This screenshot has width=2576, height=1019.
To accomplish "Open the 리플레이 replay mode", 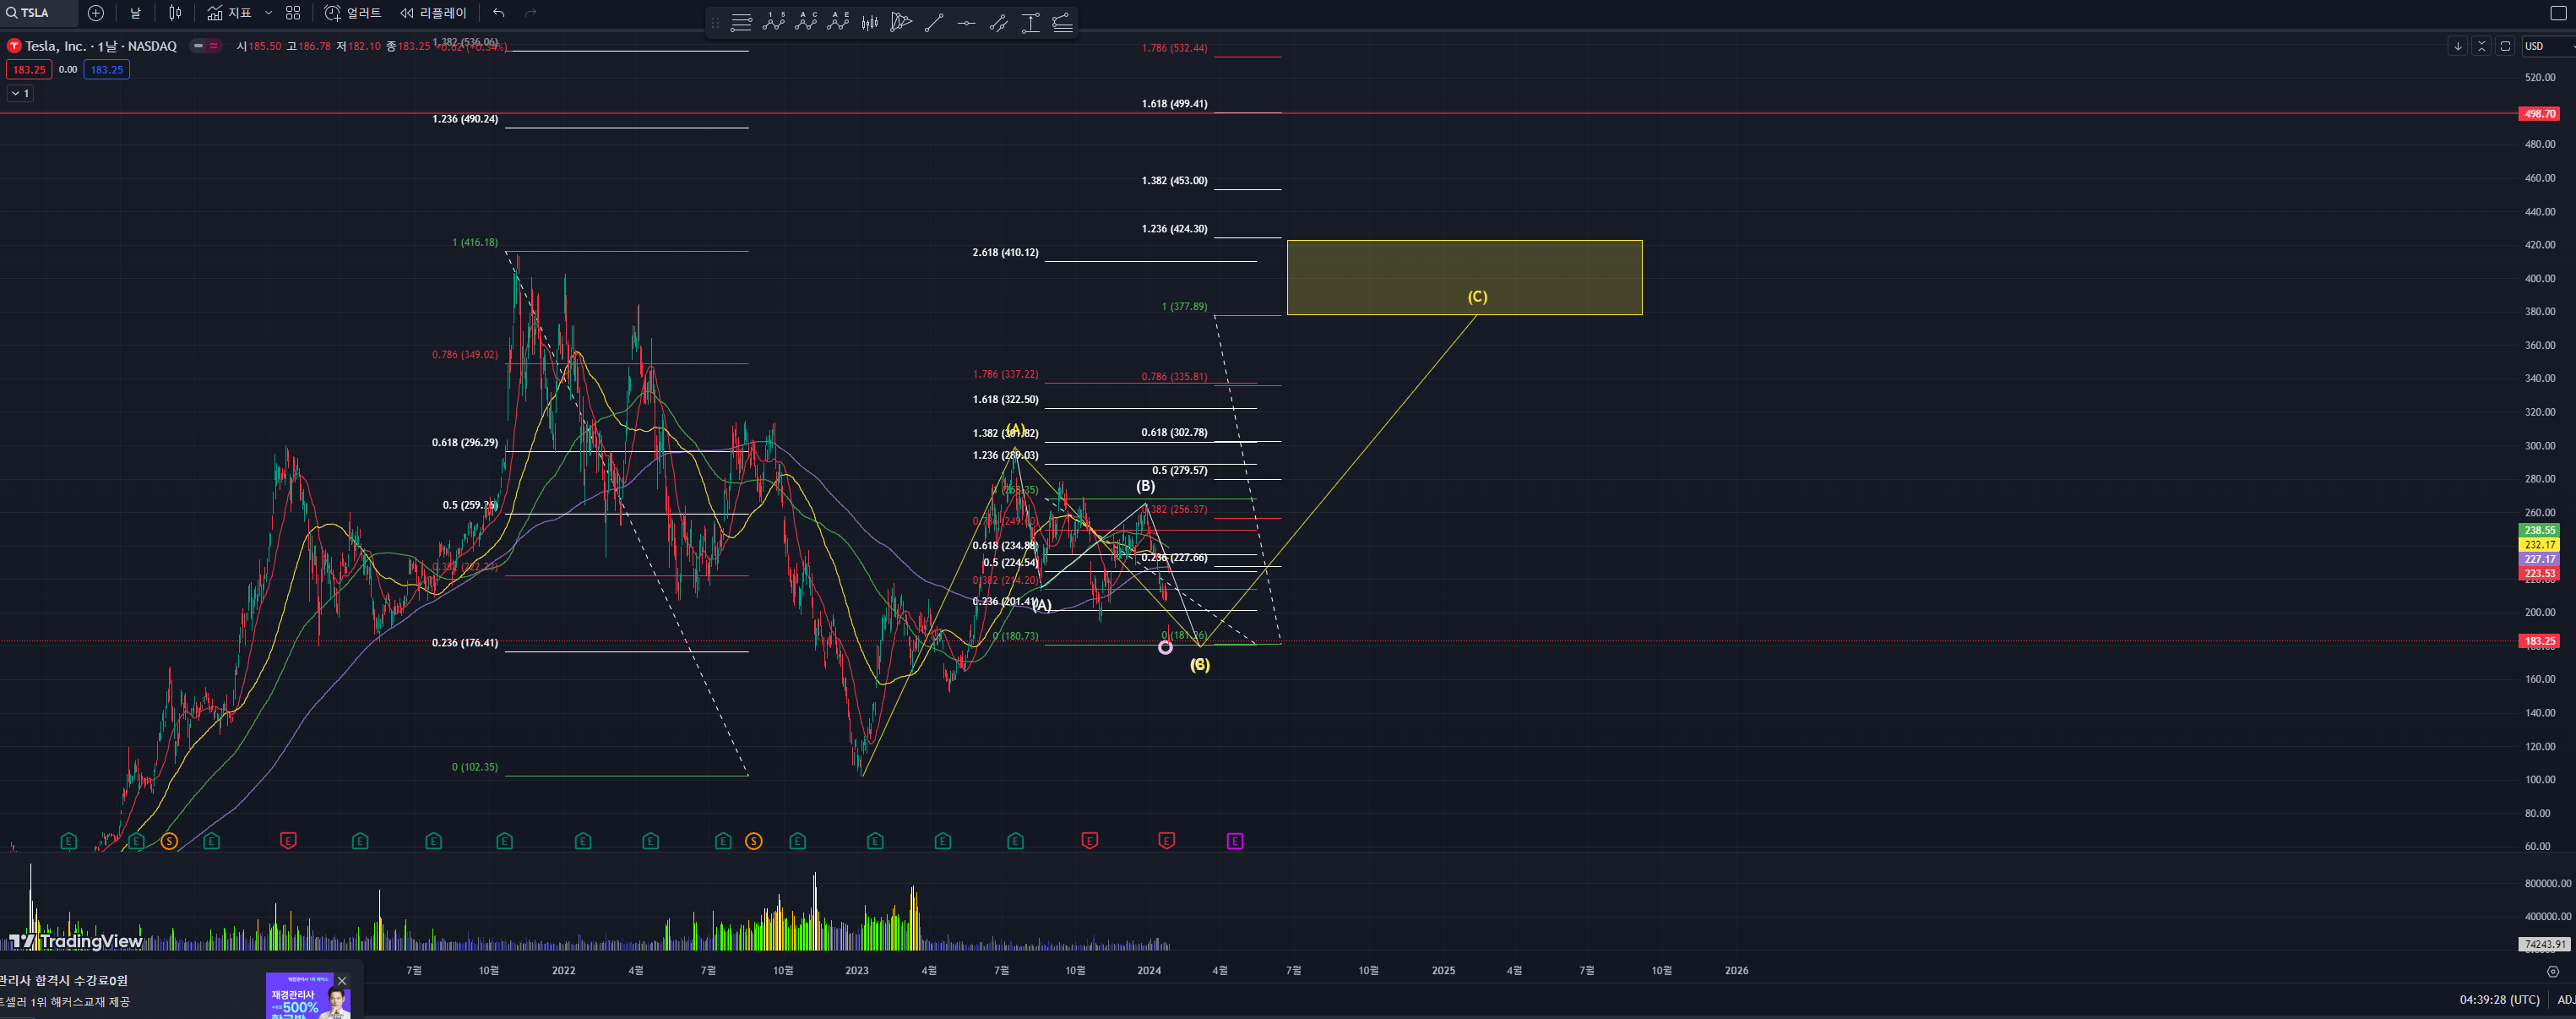I will [x=433, y=13].
